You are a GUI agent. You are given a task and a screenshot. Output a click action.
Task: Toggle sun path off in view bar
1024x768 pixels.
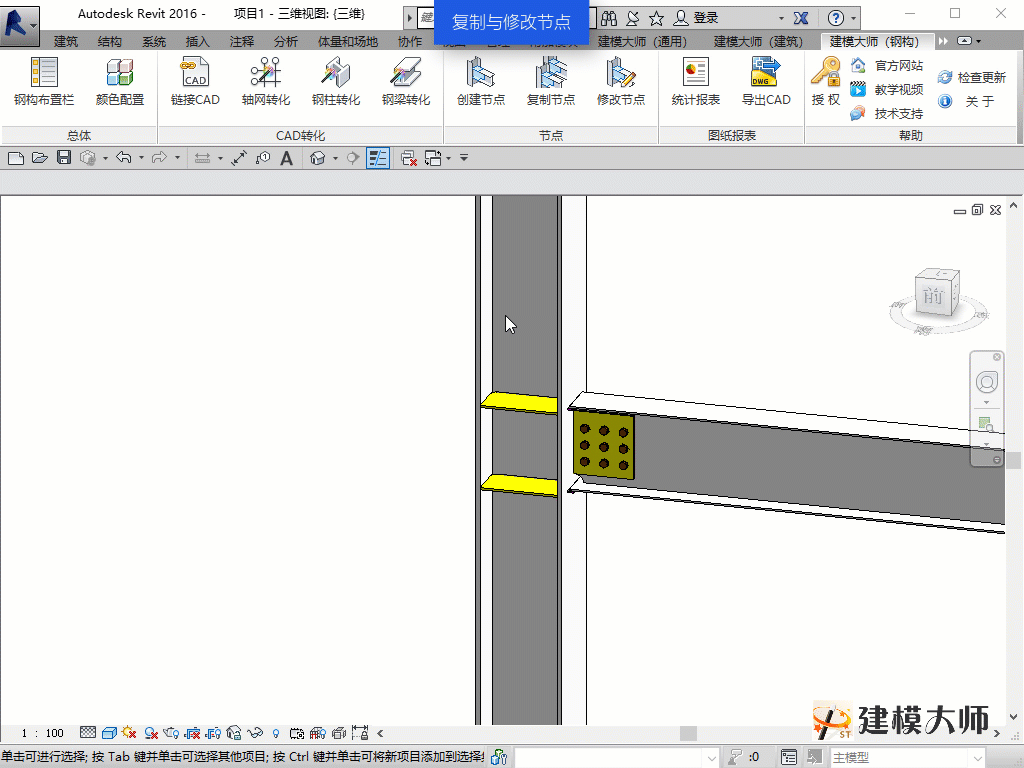pyautogui.click(x=129, y=733)
